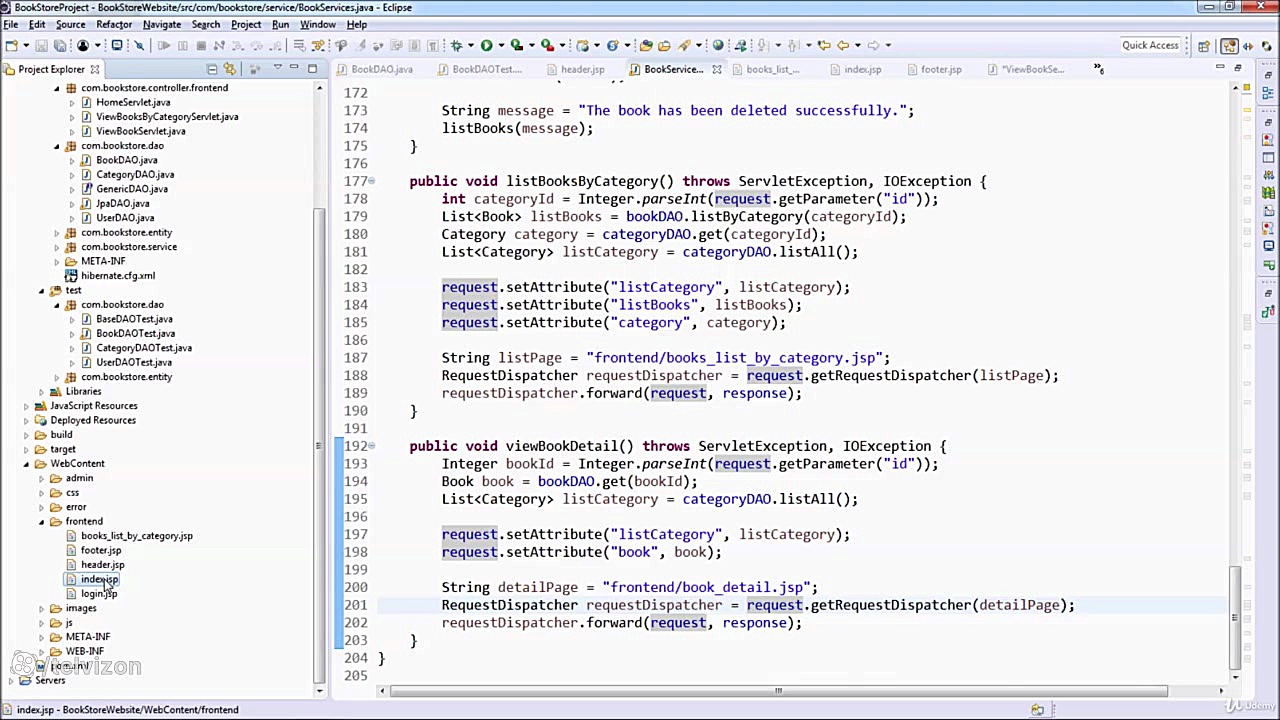Maximize the Project Explorer panel
The image size is (1280, 720).
[x=312, y=68]
